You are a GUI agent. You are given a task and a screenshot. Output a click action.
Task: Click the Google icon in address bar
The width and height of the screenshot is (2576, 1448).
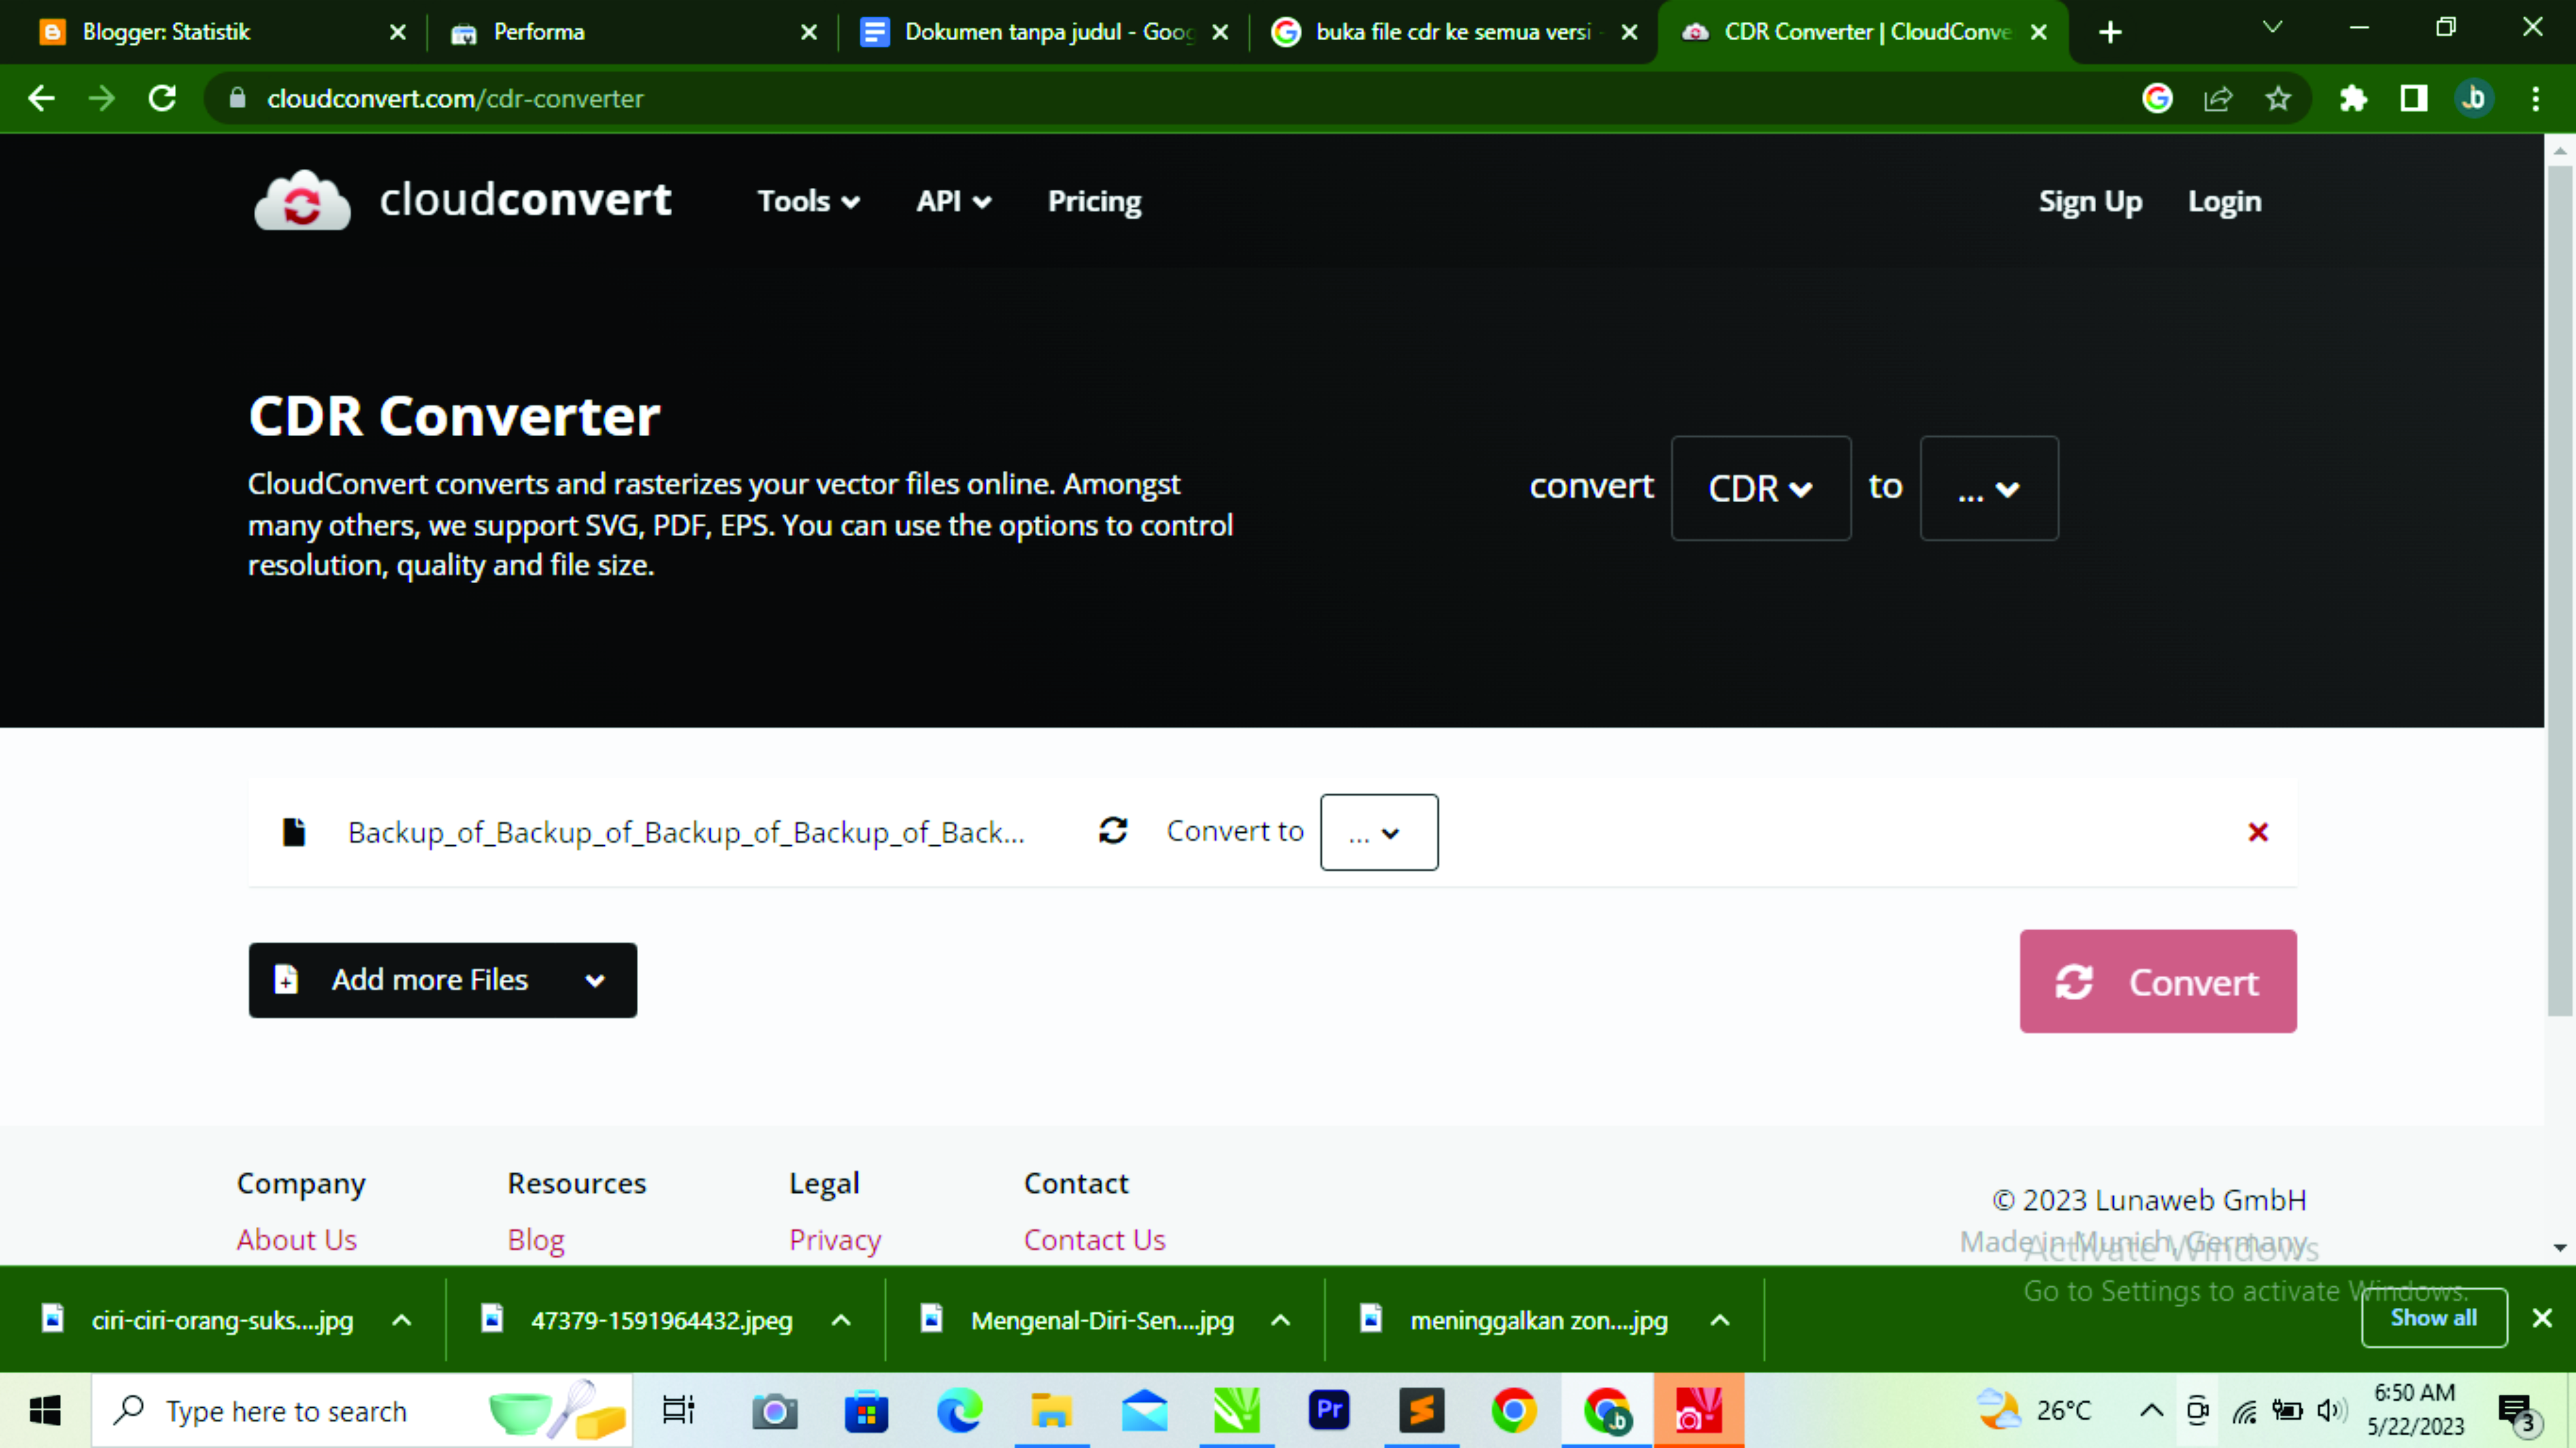click(2157, 98)
